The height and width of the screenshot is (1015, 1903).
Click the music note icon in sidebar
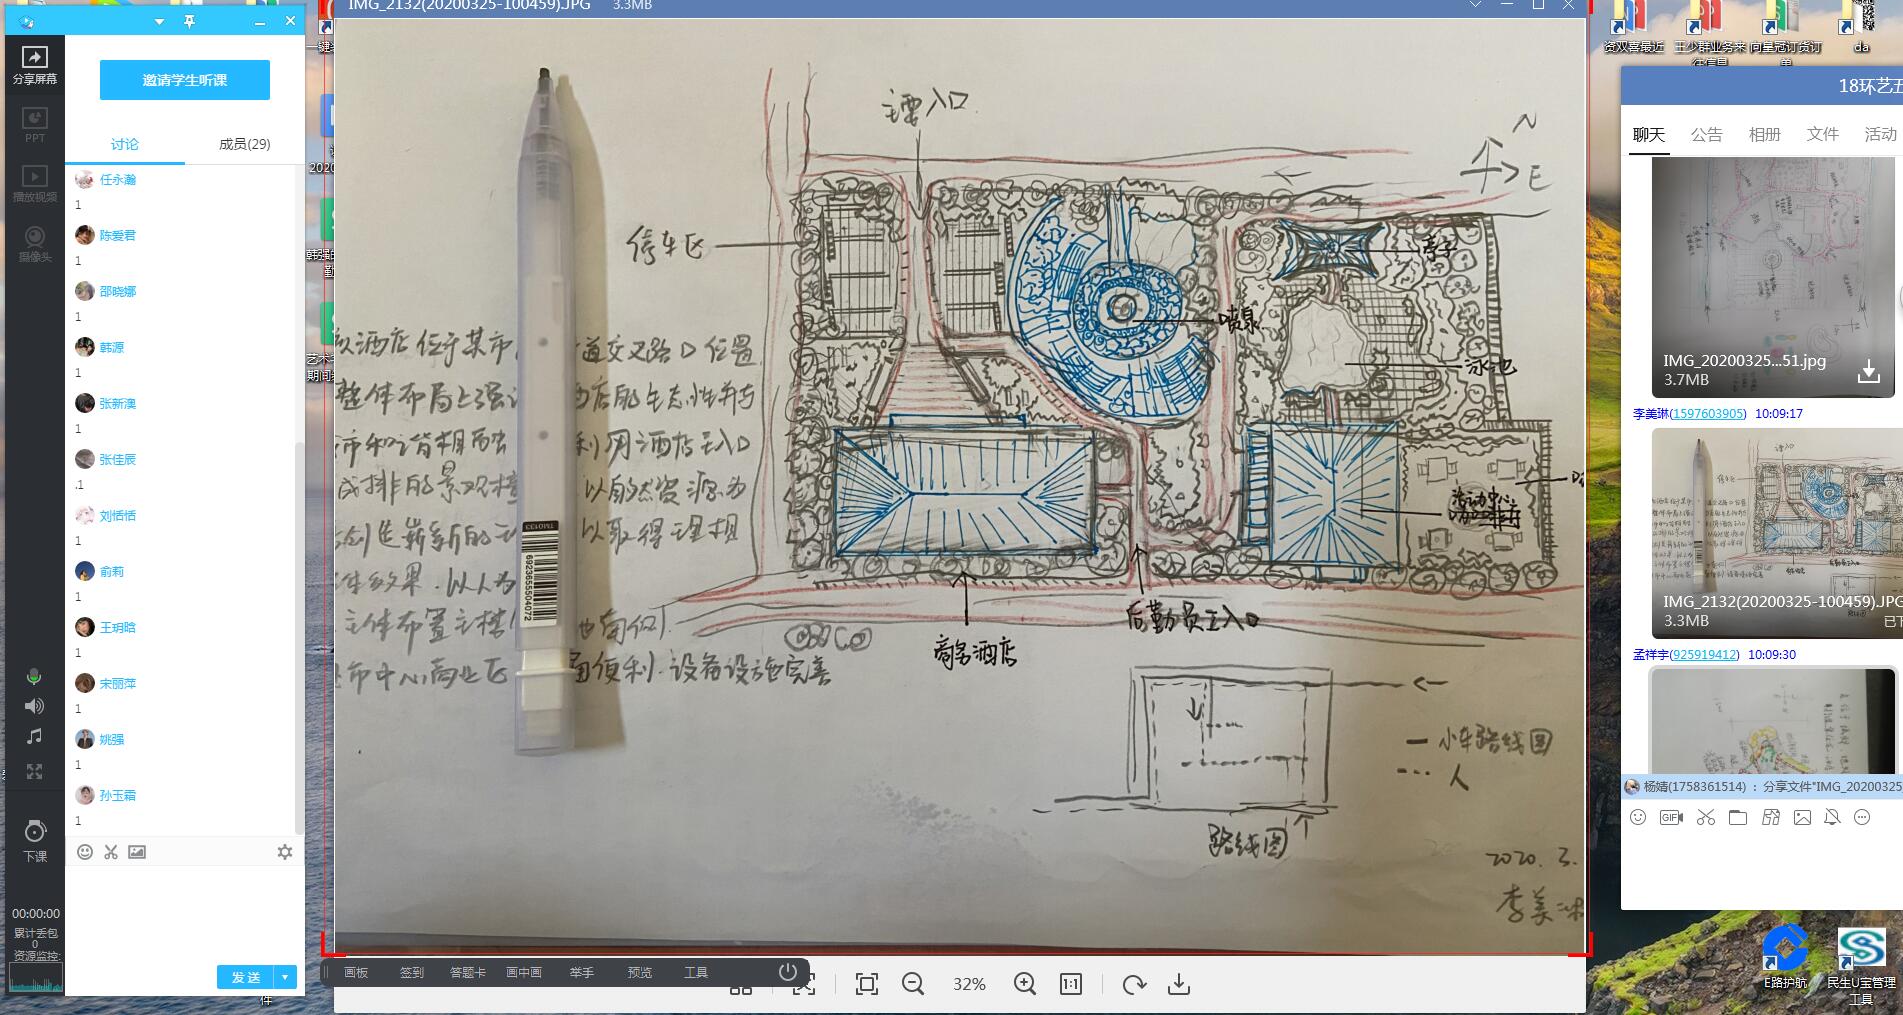(34, 736)
